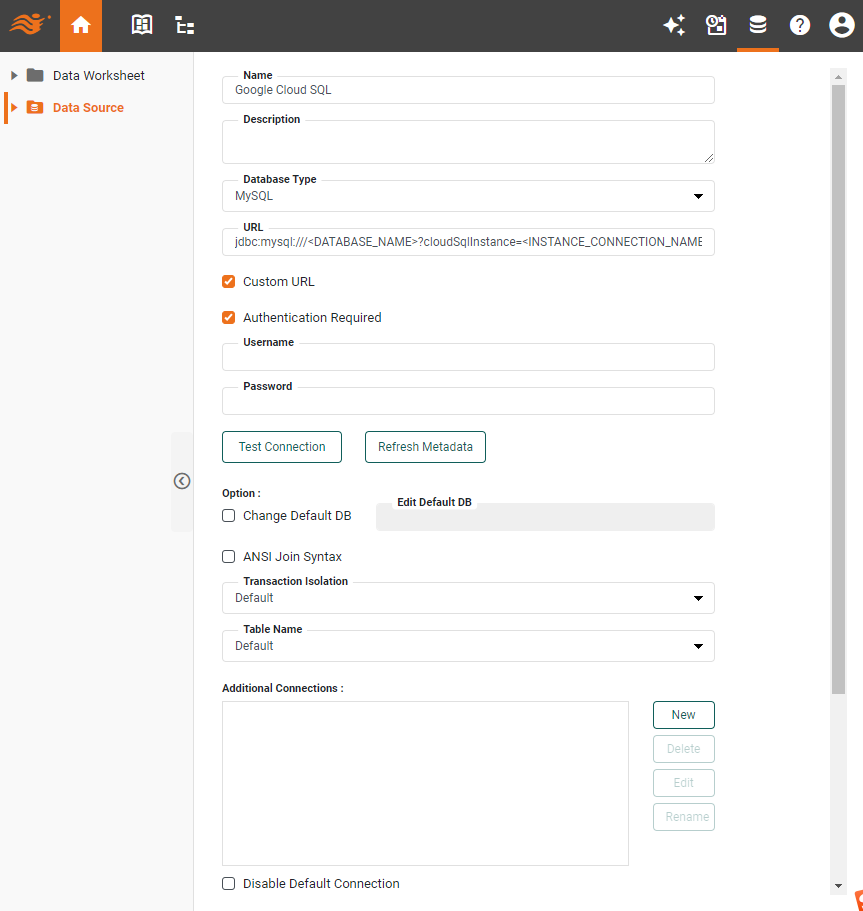Open the repository tree view icon
The image size is (863, 911).
(184, 25)
